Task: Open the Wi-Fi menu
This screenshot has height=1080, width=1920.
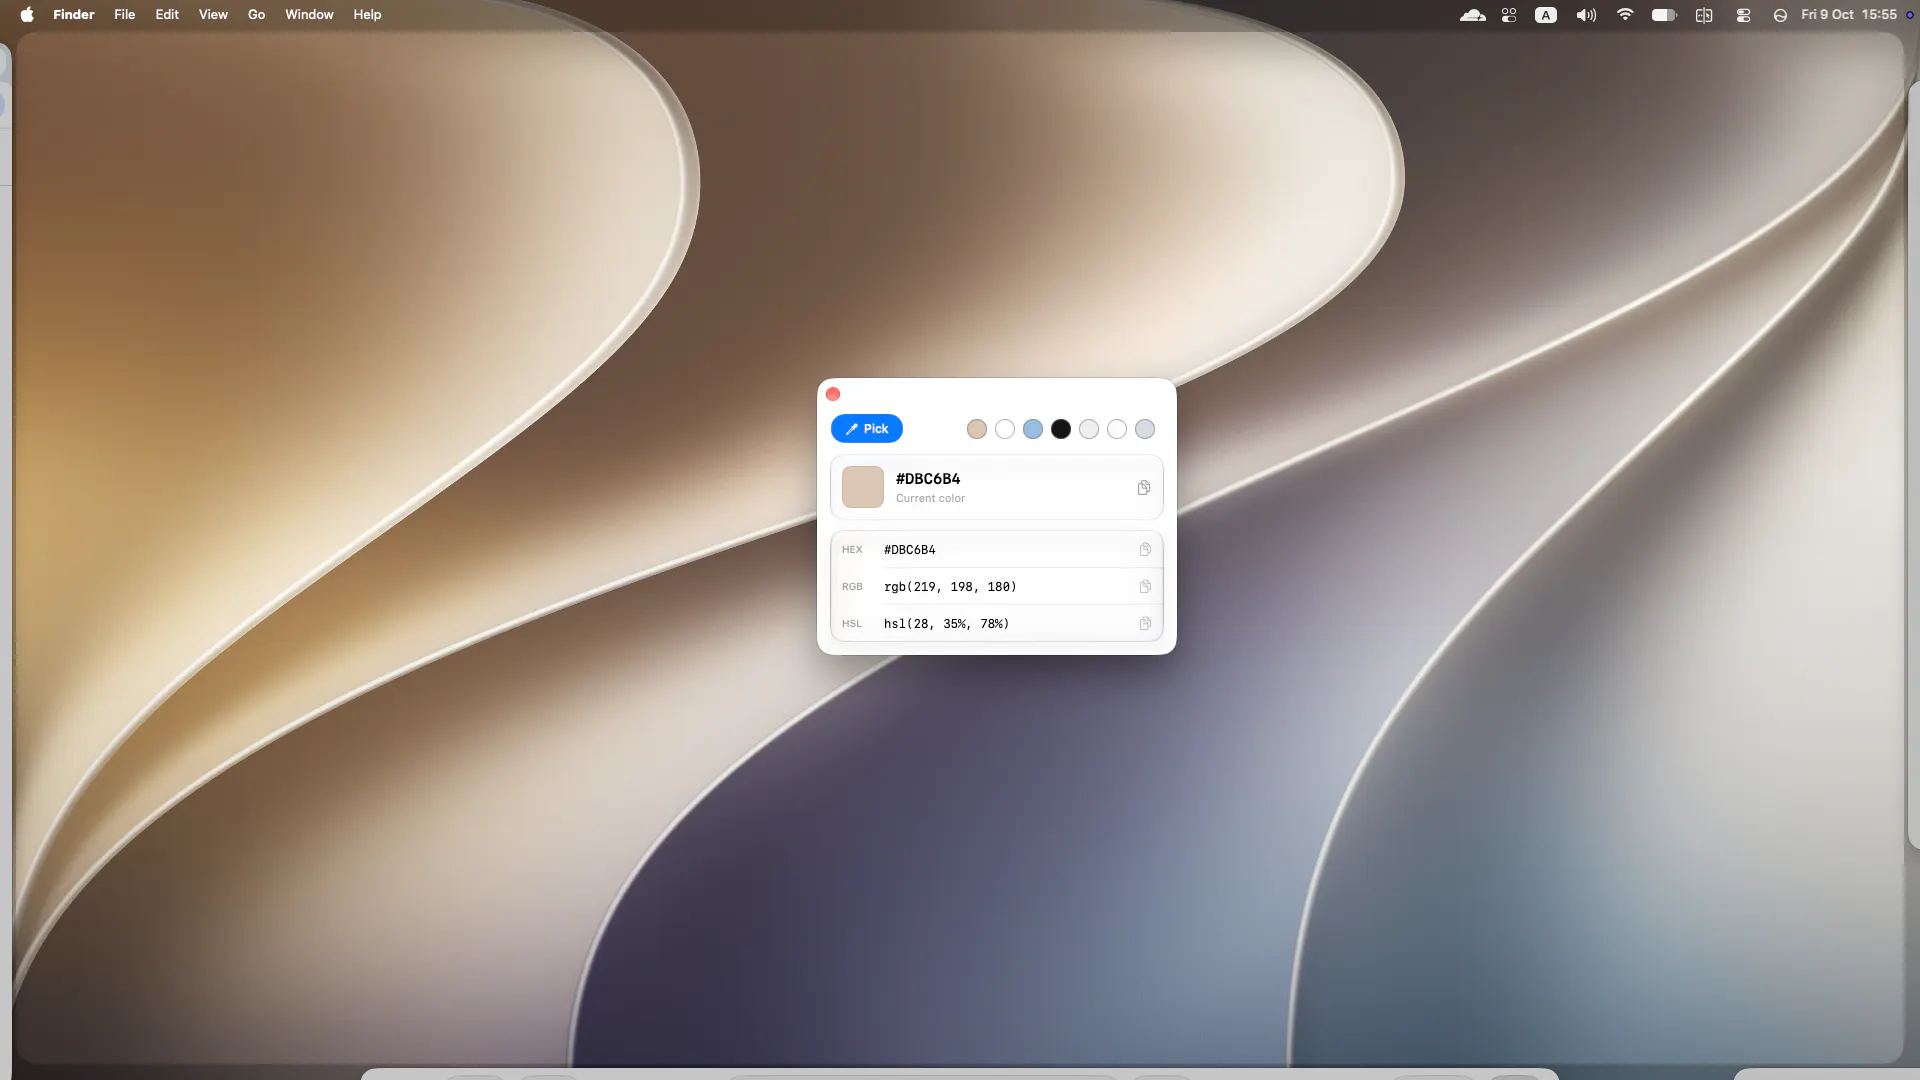Action: click(x=1625, y=15)
